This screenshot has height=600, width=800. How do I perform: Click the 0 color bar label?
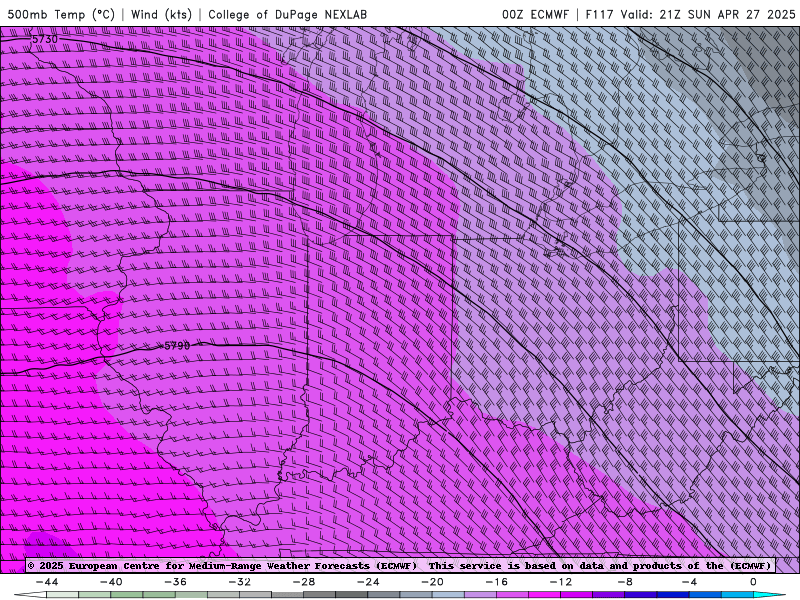tap(753, 582)
